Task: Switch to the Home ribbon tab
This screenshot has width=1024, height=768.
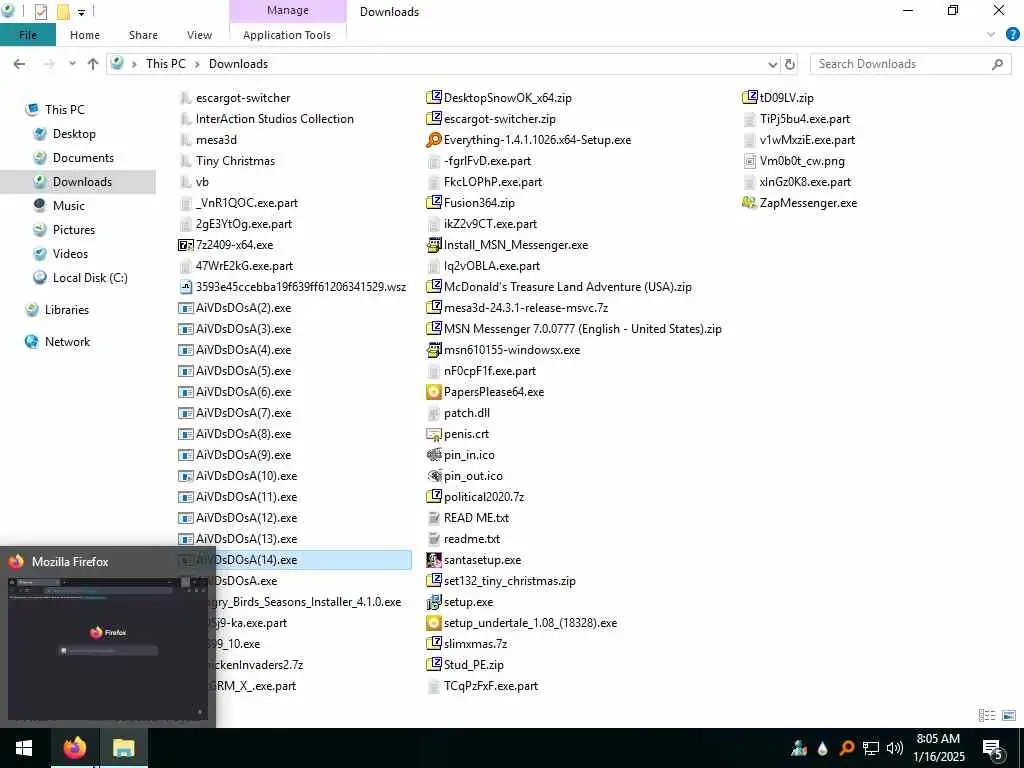Action: [x=85, y=35]
